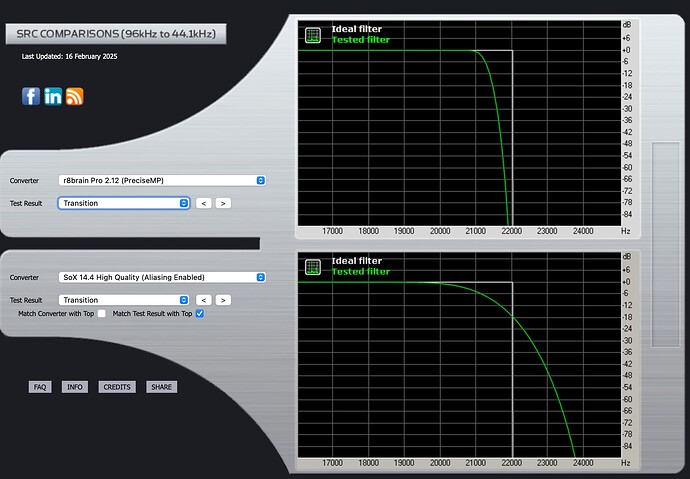Image resolution: width=690 pixels, height=479 pixels.
Task: Go to previous test result for bottom converter
Action: (204, 300)
